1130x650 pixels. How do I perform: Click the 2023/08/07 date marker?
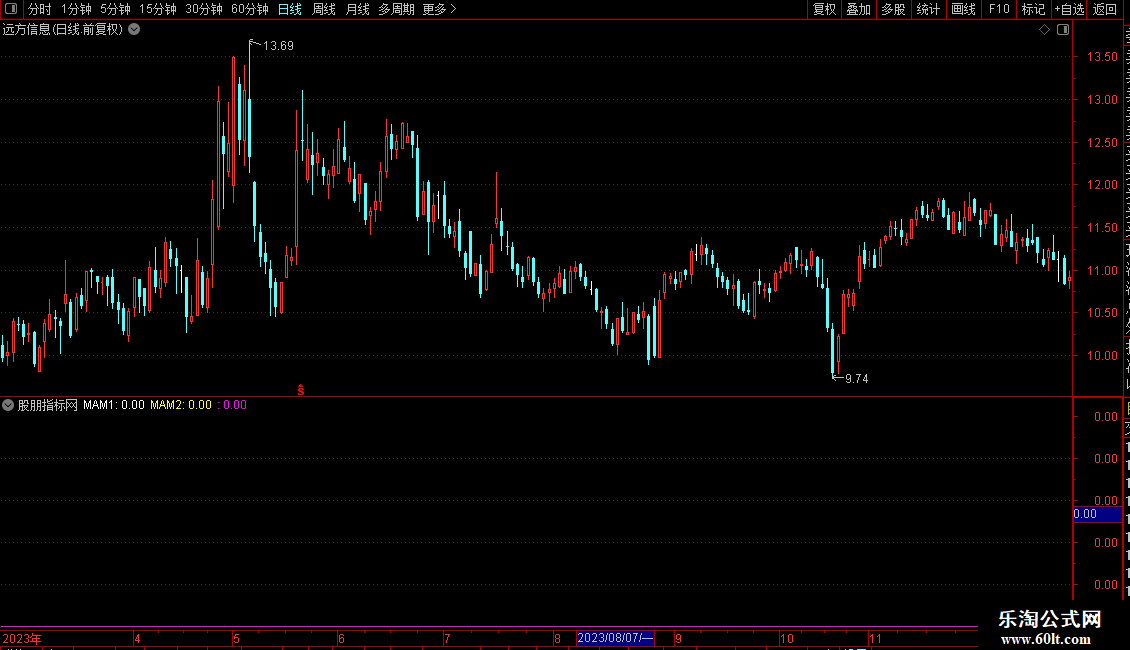[x=615, y=638]
